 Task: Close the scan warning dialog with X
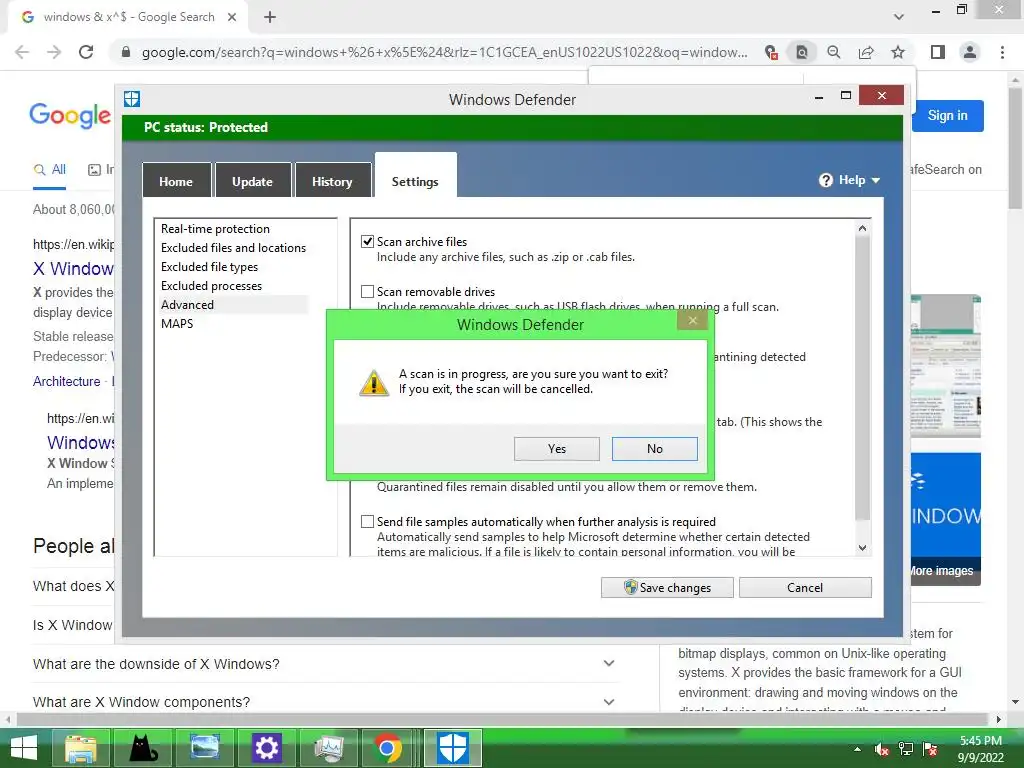click(x=692, y=320)
